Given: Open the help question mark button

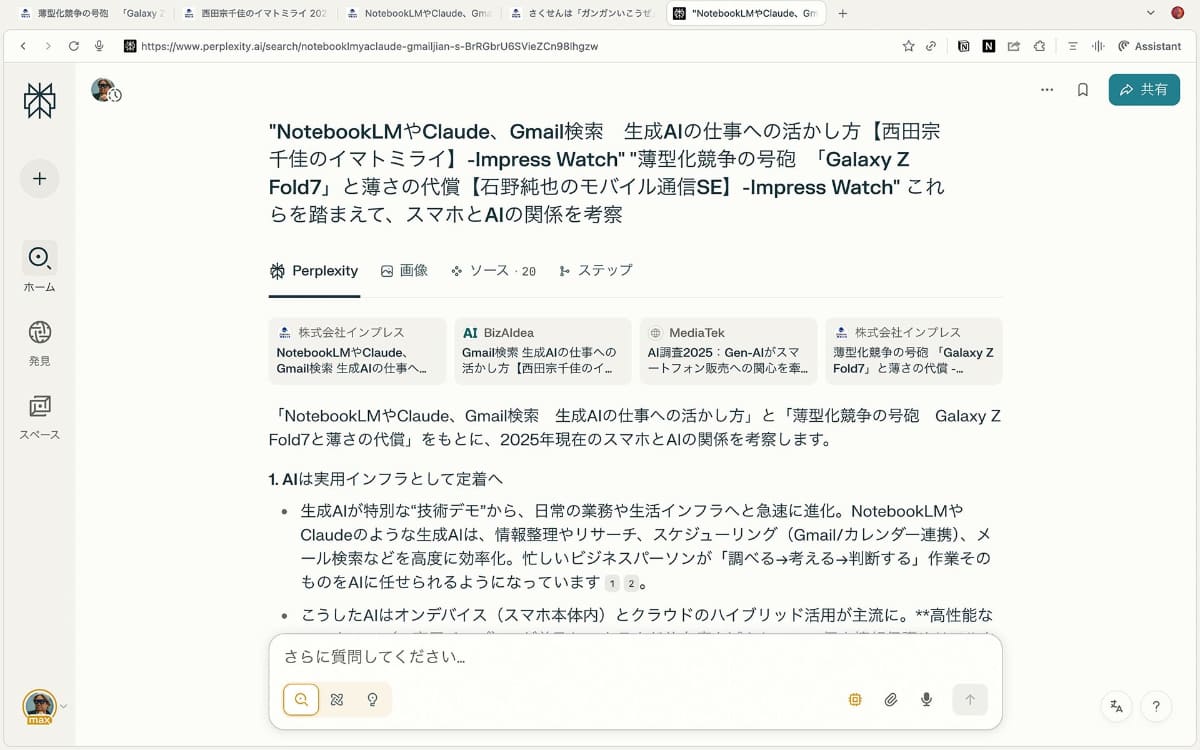Looking at the screenshot, I should point(1156,706).
